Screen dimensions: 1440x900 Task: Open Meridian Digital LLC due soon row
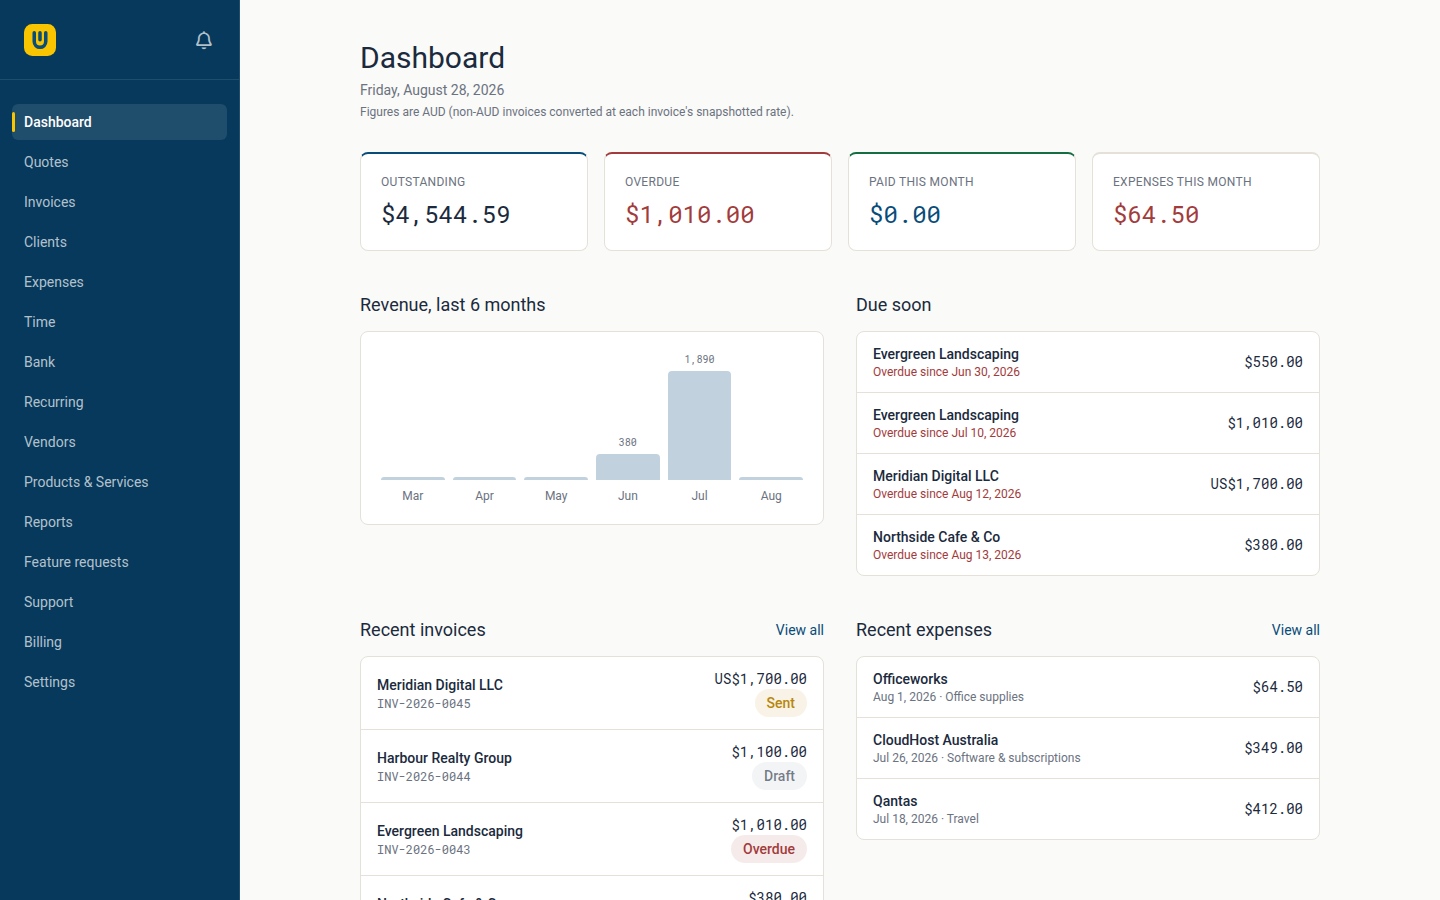click(x=1088, y=484)
